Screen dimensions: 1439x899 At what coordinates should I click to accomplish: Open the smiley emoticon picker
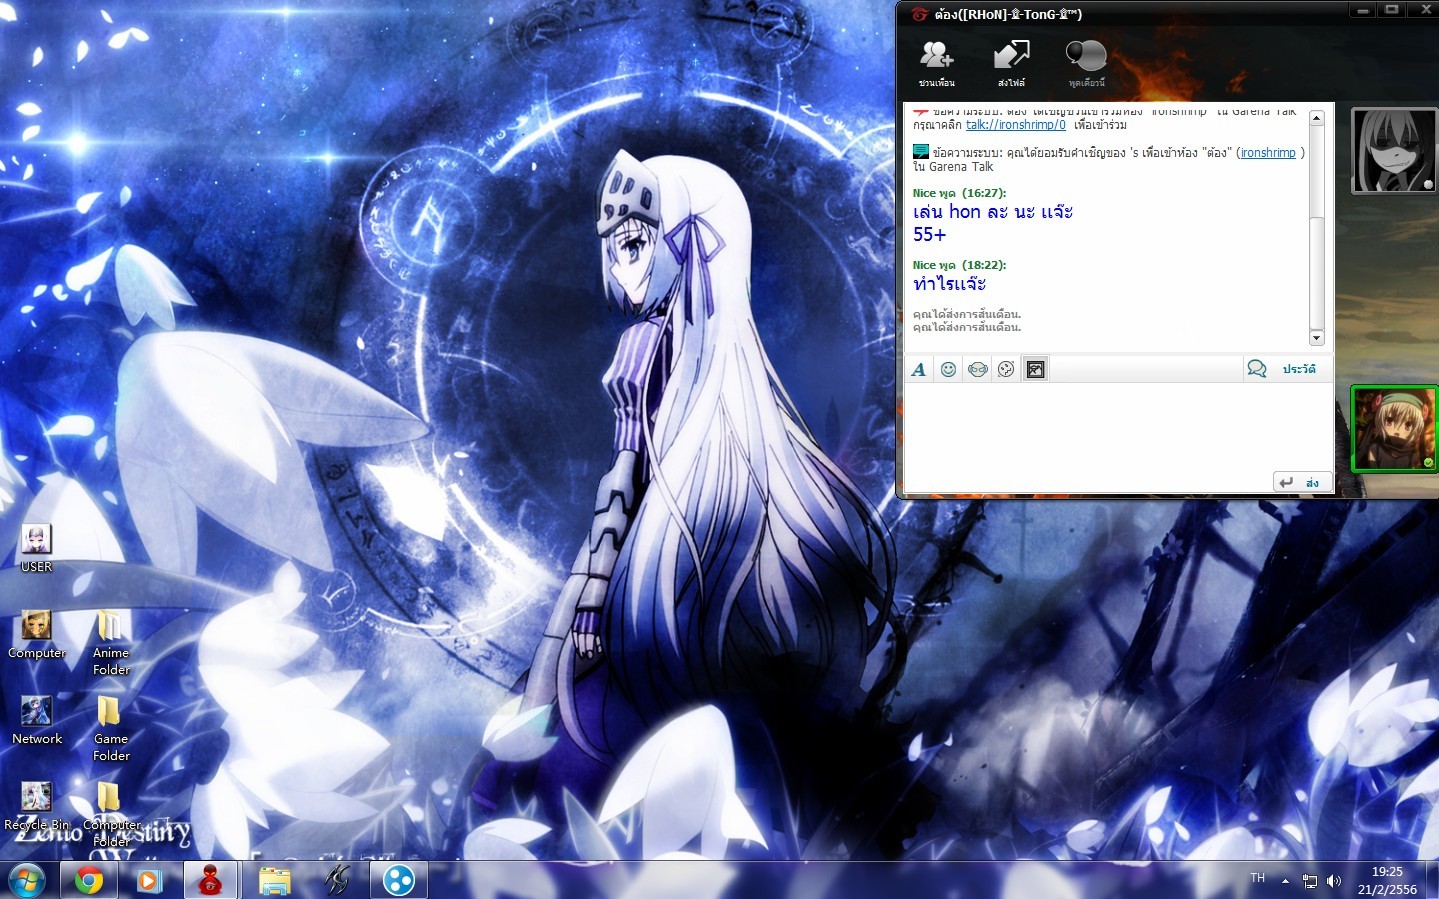(x=948, y=369)
